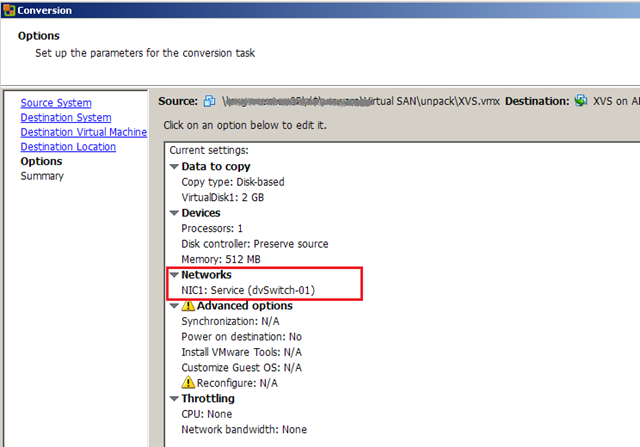Collapse the Devices section
This screenshot has width=640, height=447.
pos(174,213)
